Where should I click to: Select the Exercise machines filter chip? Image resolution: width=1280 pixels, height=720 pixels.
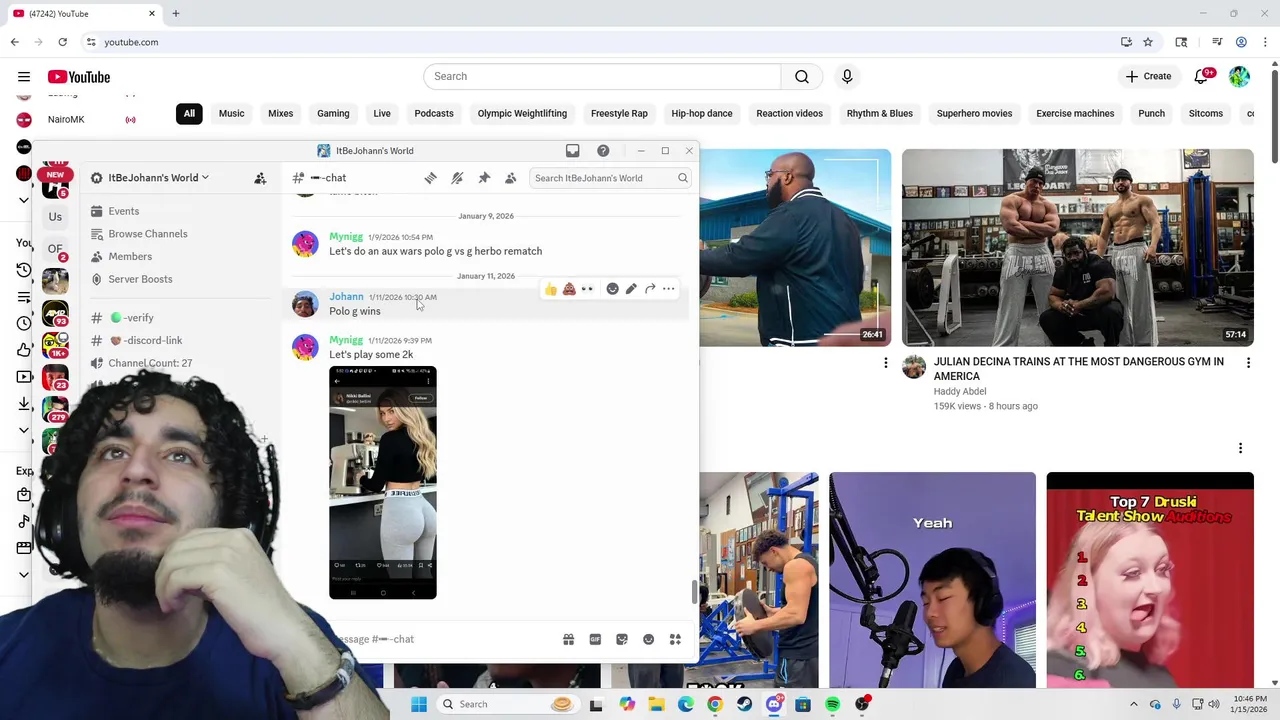click(1075, 114)
